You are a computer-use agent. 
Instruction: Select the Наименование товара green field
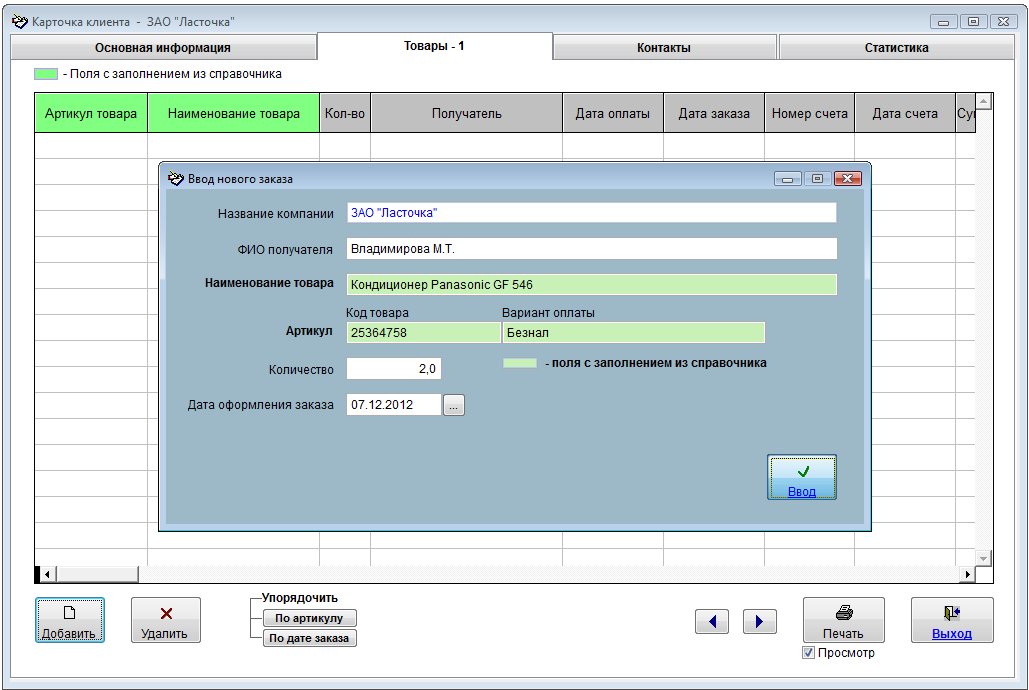click(590, 285)
